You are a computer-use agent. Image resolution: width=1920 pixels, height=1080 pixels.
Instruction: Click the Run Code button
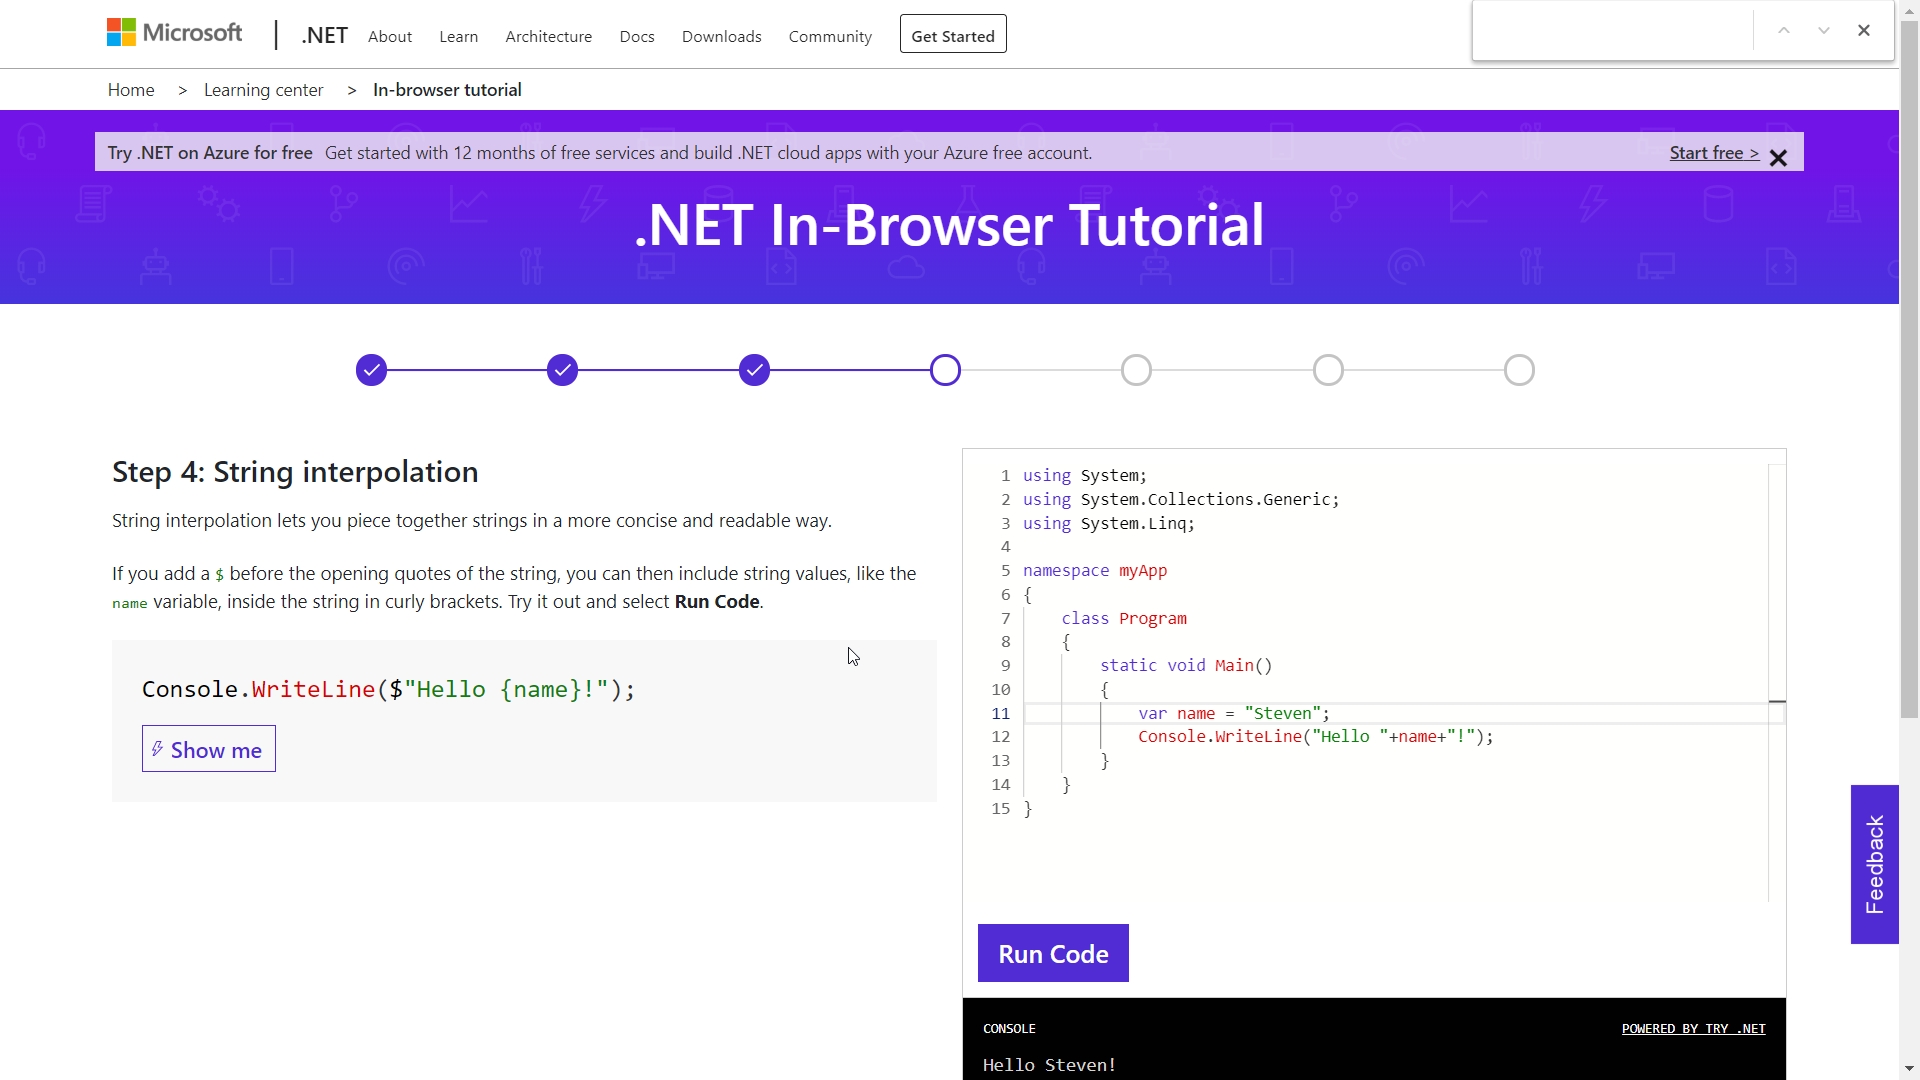click(1053, 953)
